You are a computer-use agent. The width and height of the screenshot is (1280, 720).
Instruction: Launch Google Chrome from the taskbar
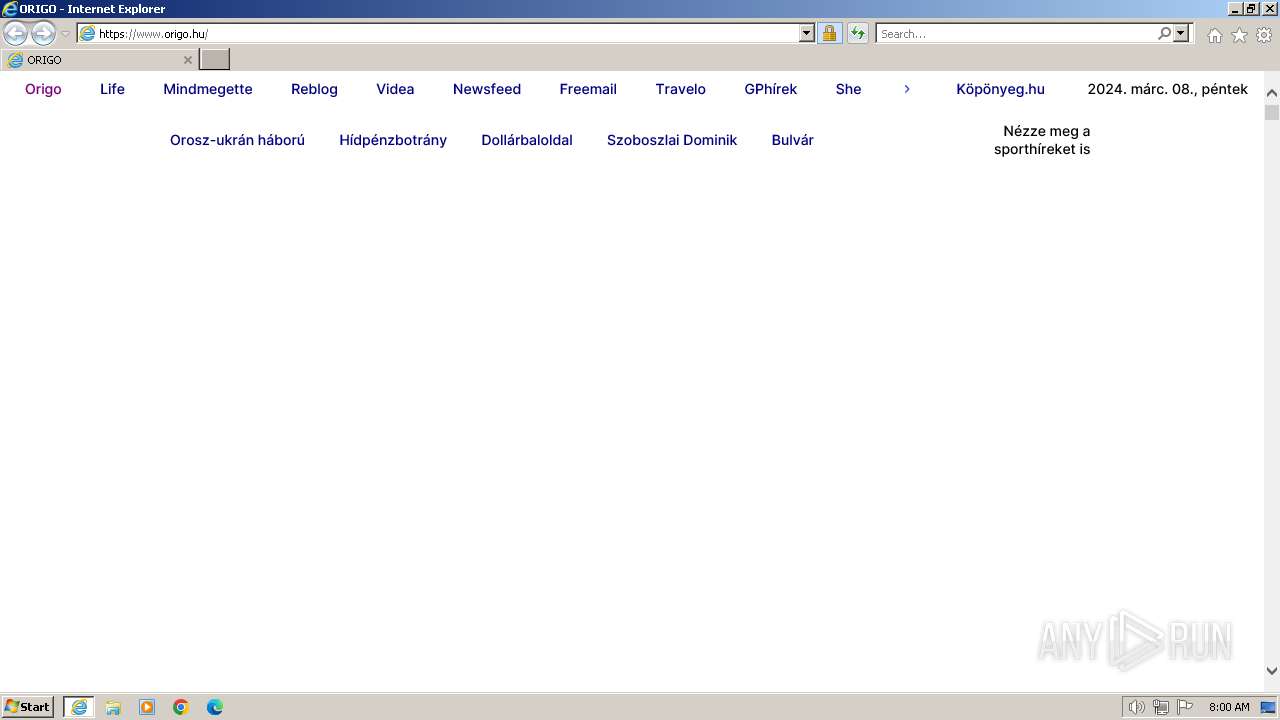(181, 707)
